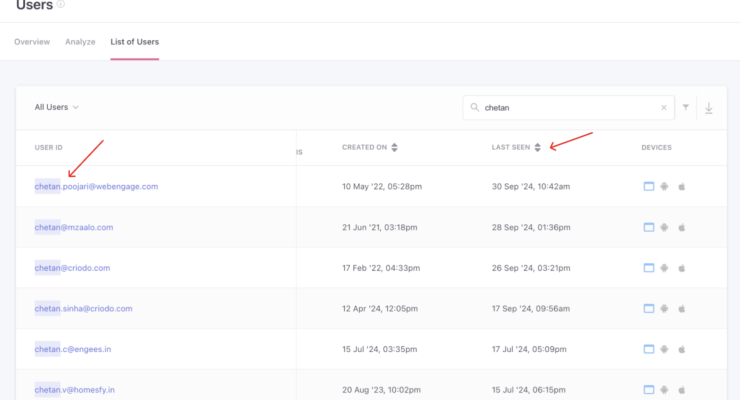Image resolution: width=740 pixels, height=400 pixels.
Task: Click Android icon for chetan@mzaalo.com row
Action: [x=665, y=227]
